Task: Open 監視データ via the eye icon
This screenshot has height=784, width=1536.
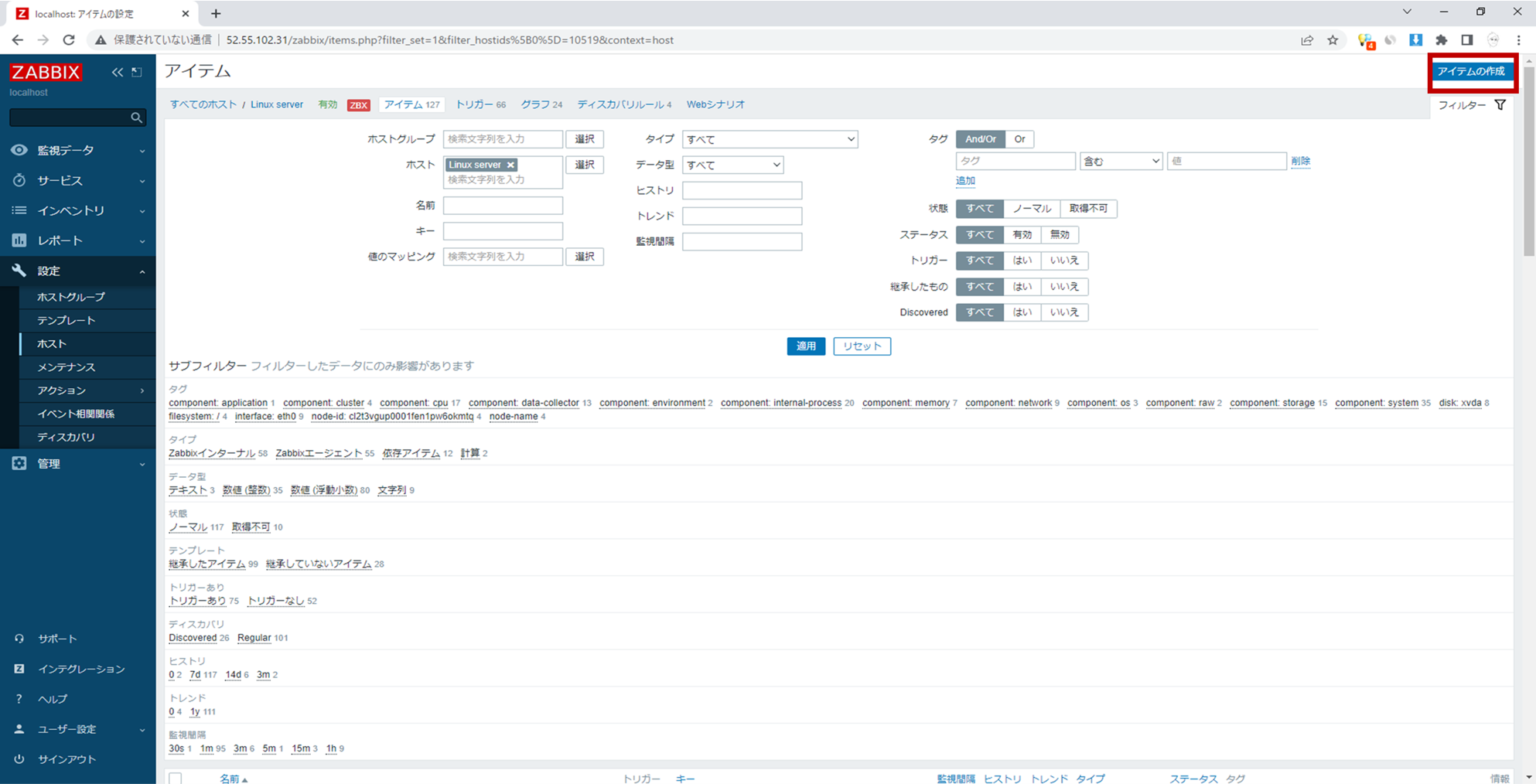Action: [x=21, y=151]
